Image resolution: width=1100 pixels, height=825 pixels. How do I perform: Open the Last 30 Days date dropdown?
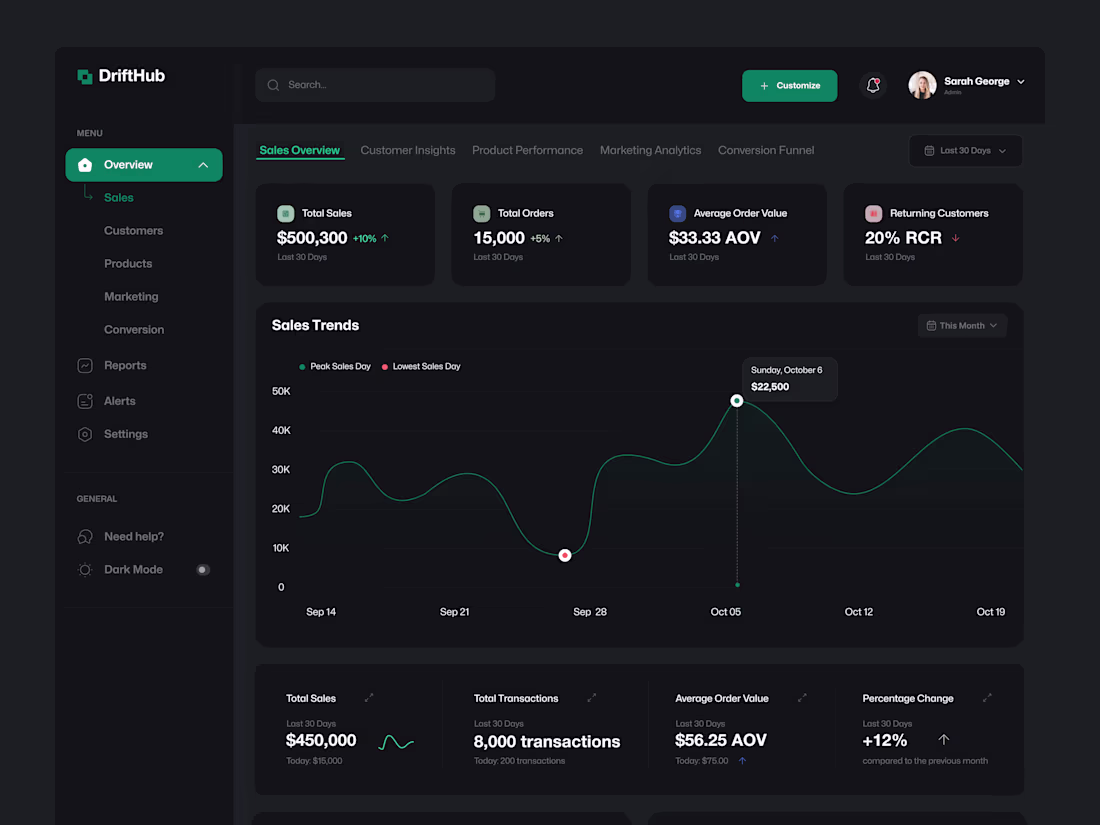(x=964, y=150)
